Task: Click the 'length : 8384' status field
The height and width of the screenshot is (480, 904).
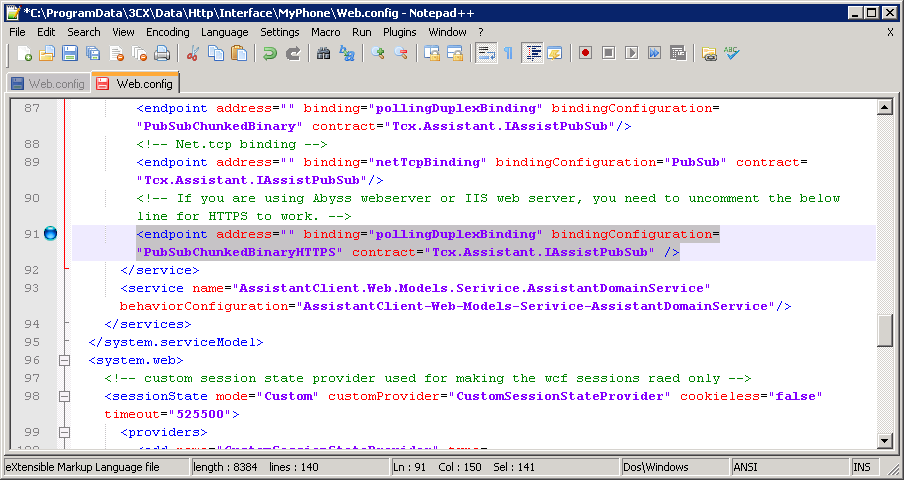Action: [291, 467]
